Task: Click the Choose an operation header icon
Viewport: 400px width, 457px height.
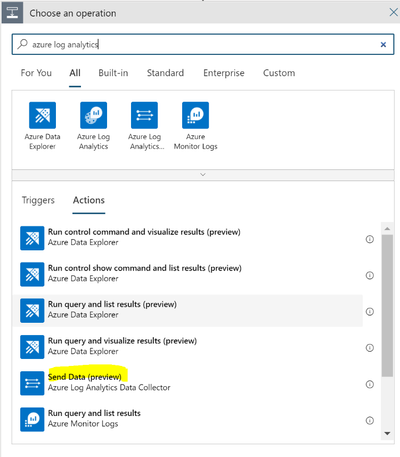Action: pos(12,13)
